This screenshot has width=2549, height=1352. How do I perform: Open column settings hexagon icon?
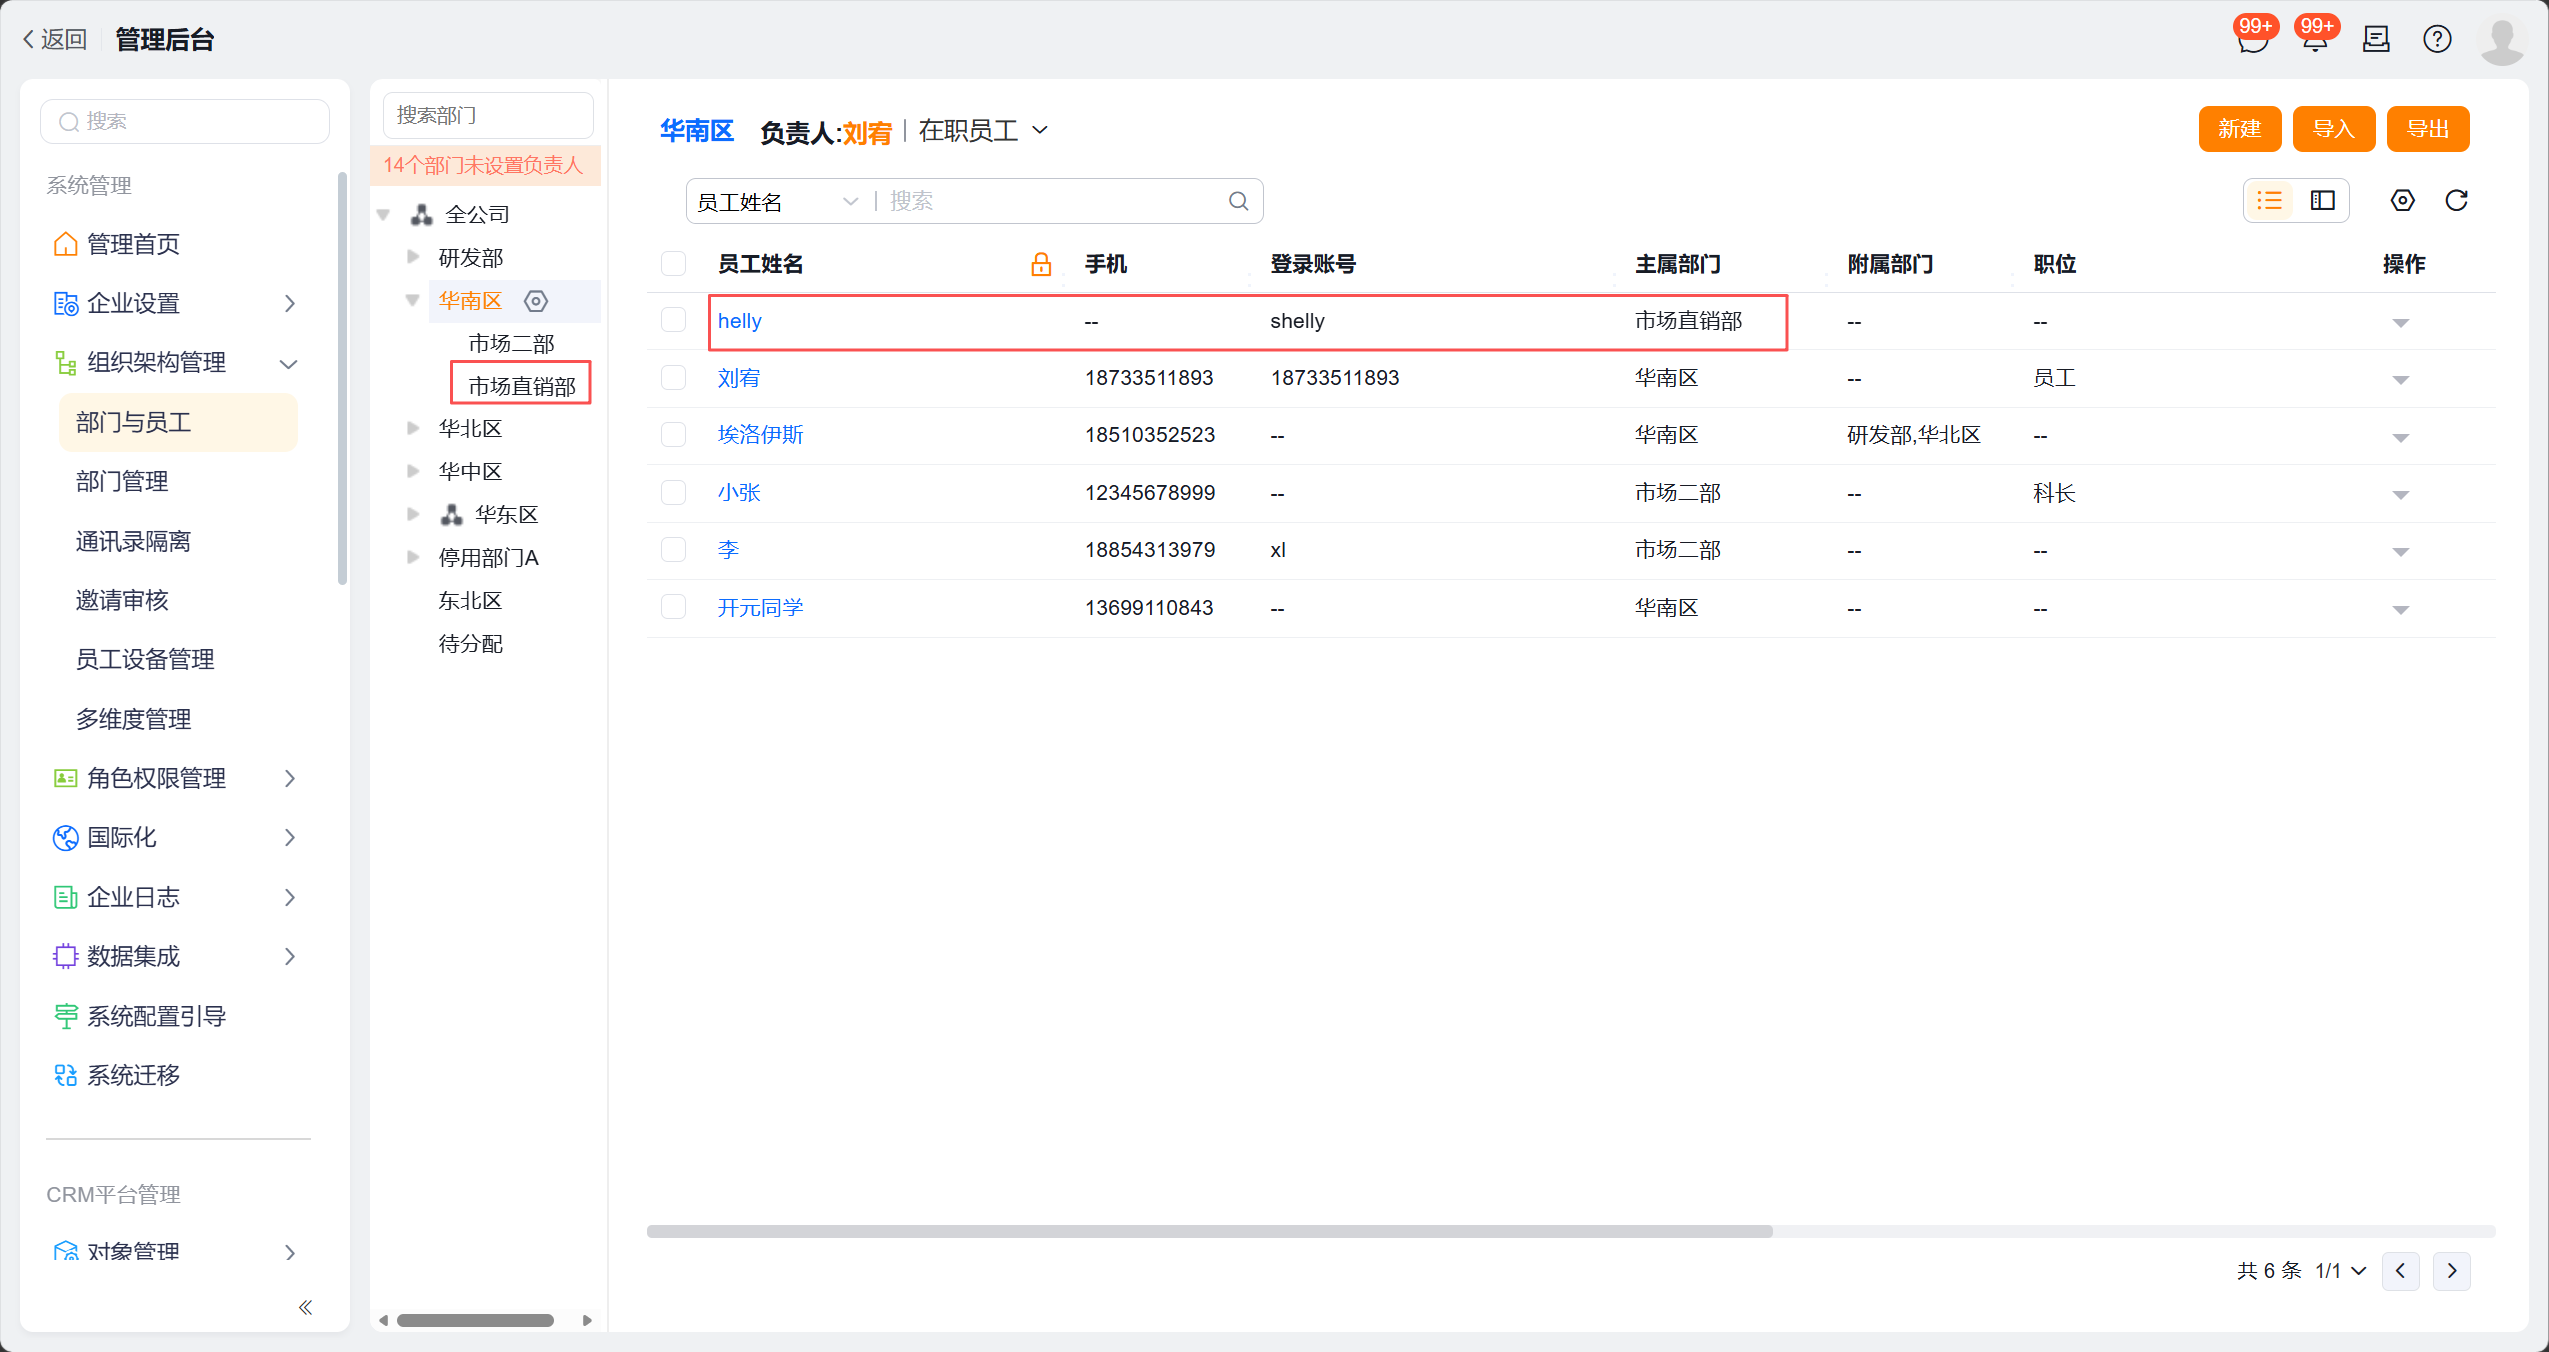click(2402, 201)
